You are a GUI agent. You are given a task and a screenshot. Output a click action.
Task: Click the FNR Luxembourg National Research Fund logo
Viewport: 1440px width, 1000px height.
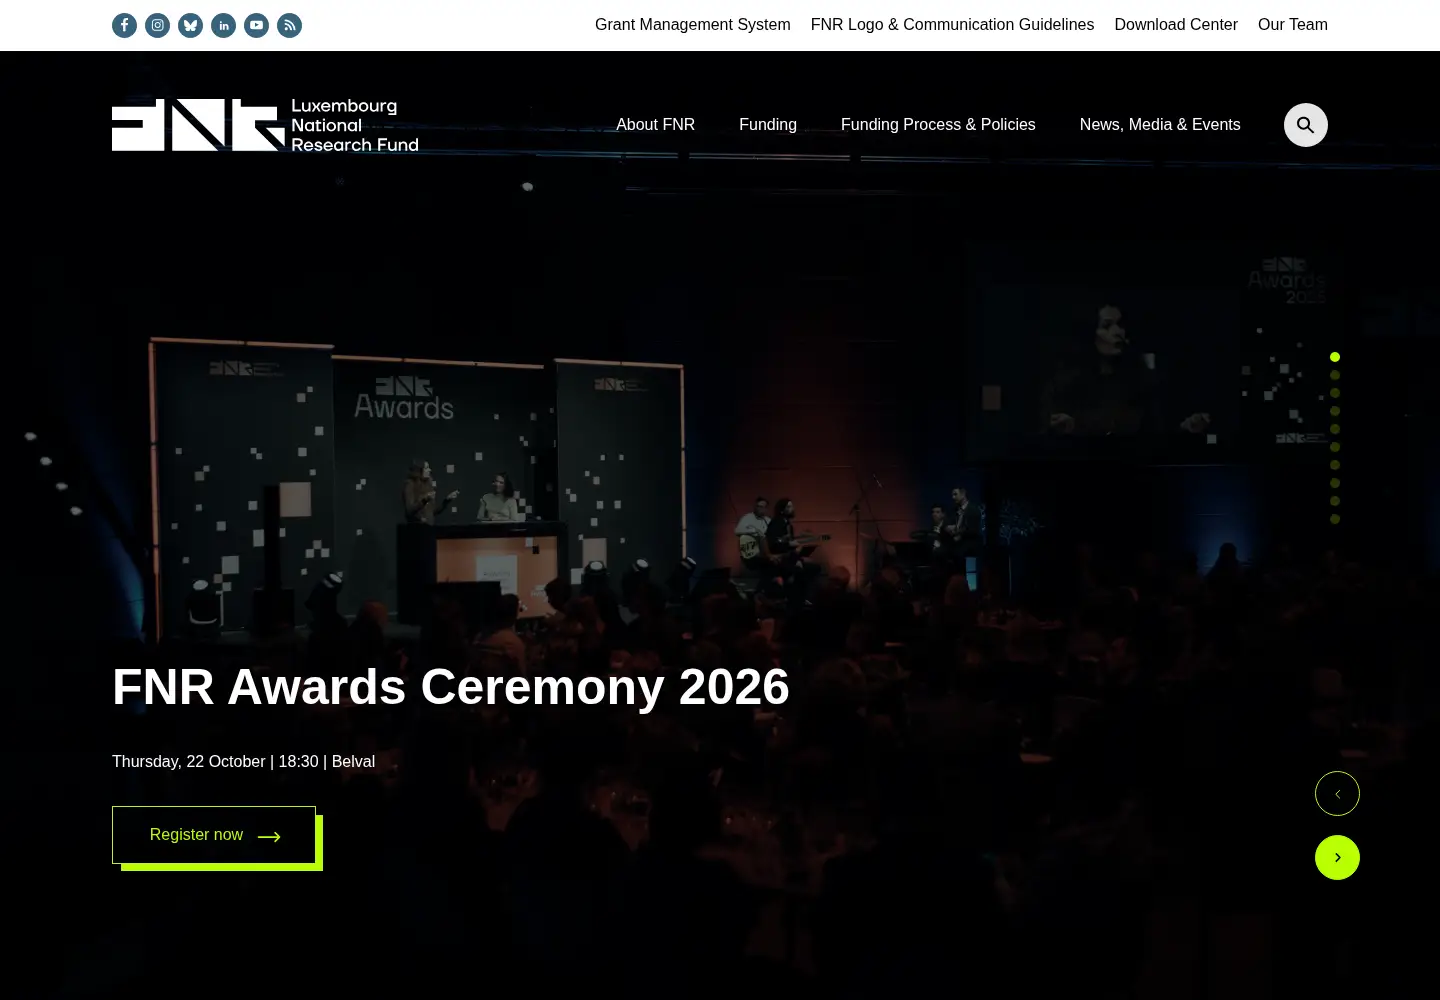tap(265, 125)
